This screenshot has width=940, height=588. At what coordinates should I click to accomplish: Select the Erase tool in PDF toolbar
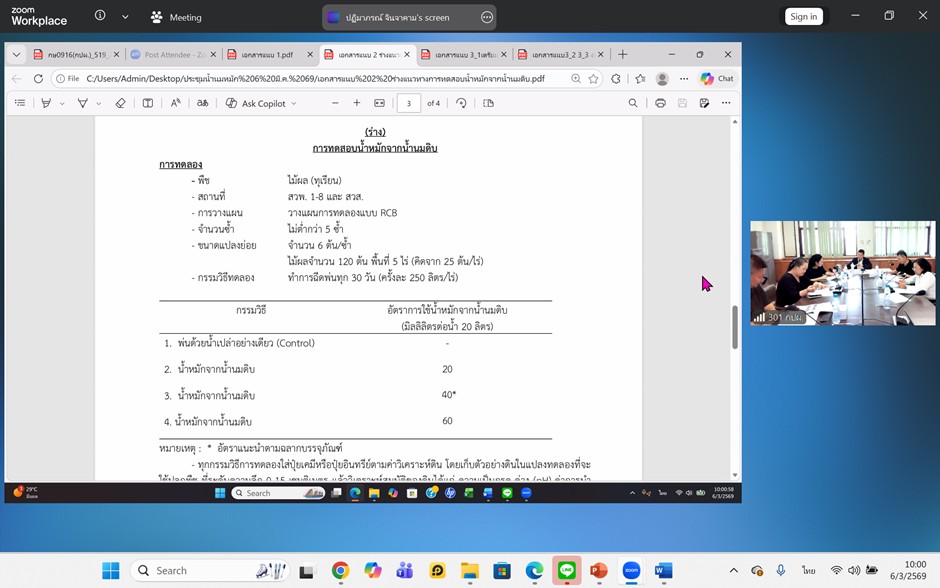coord(120,103)
